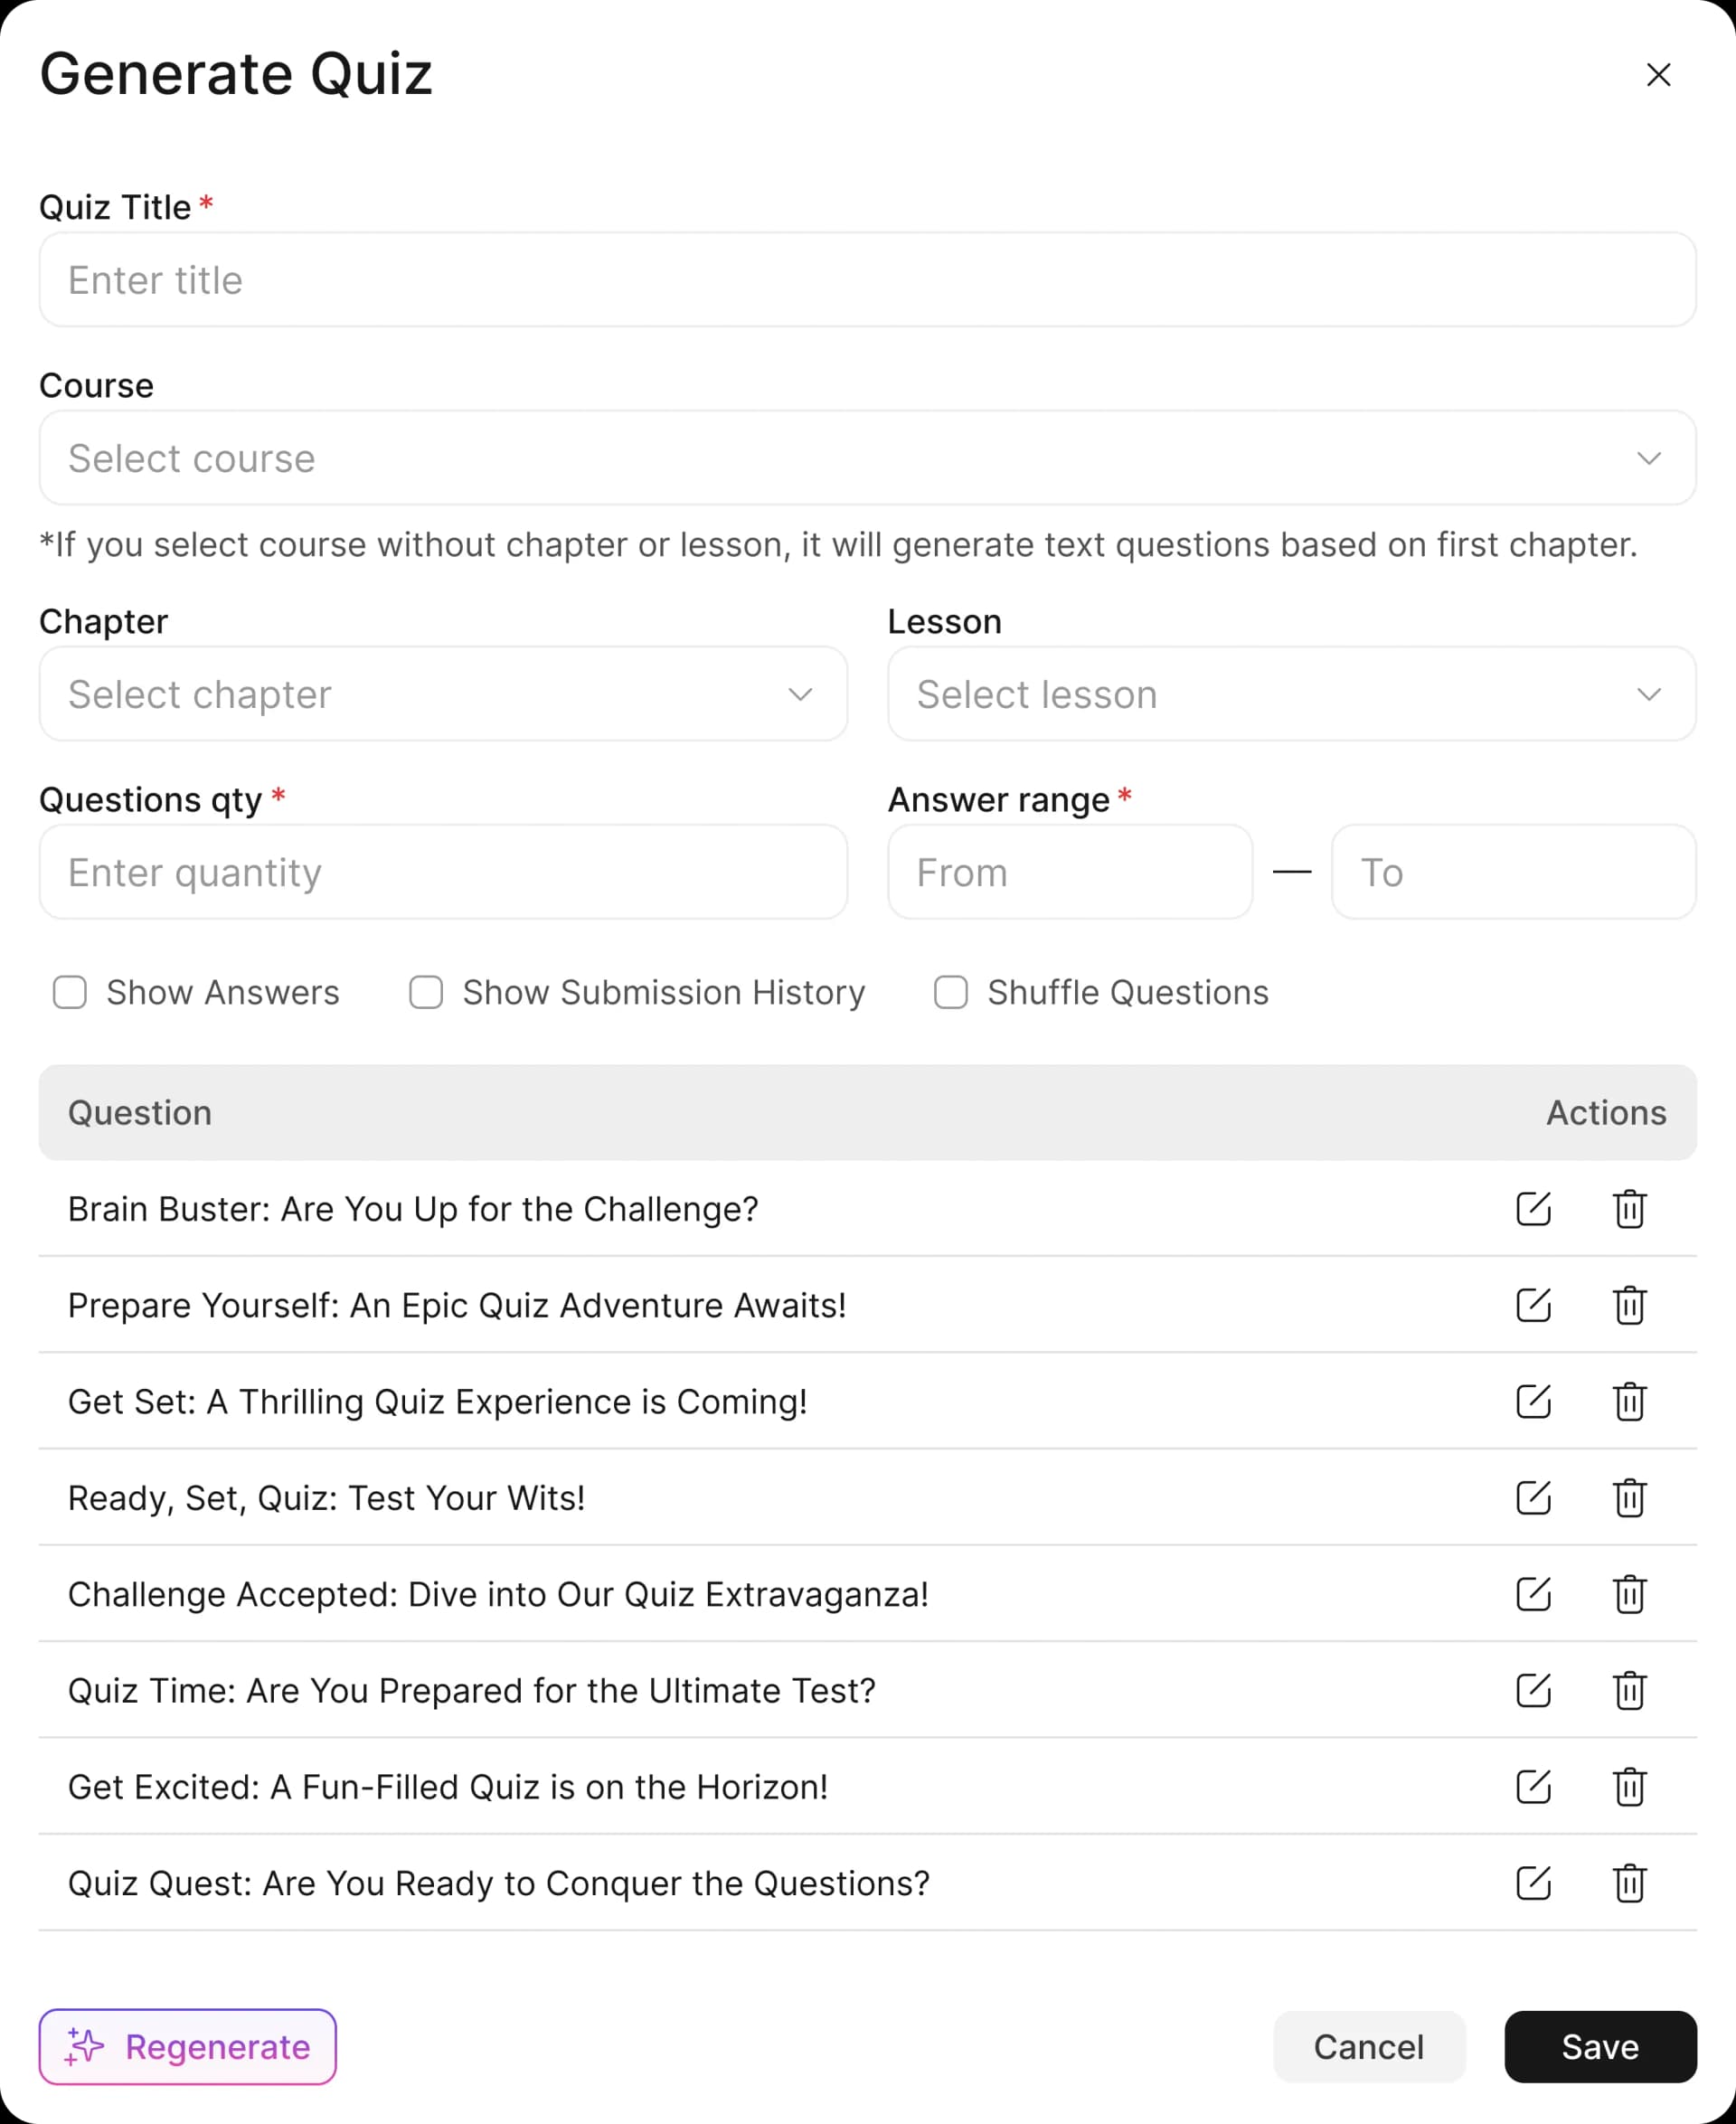The image size is (1736, 2124).
Task: Open the Select course dropdown
Action: (x=867, y=458)
